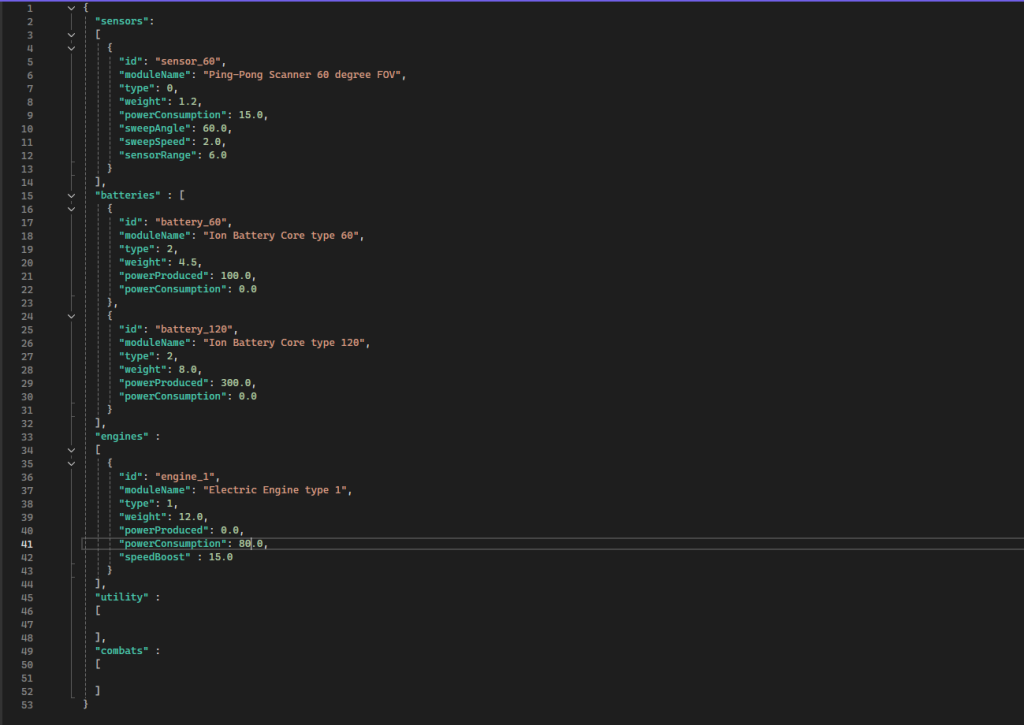Click the "speedBoost" key
The width and height of the screenshot is (1024, 725).
(154, 557)
